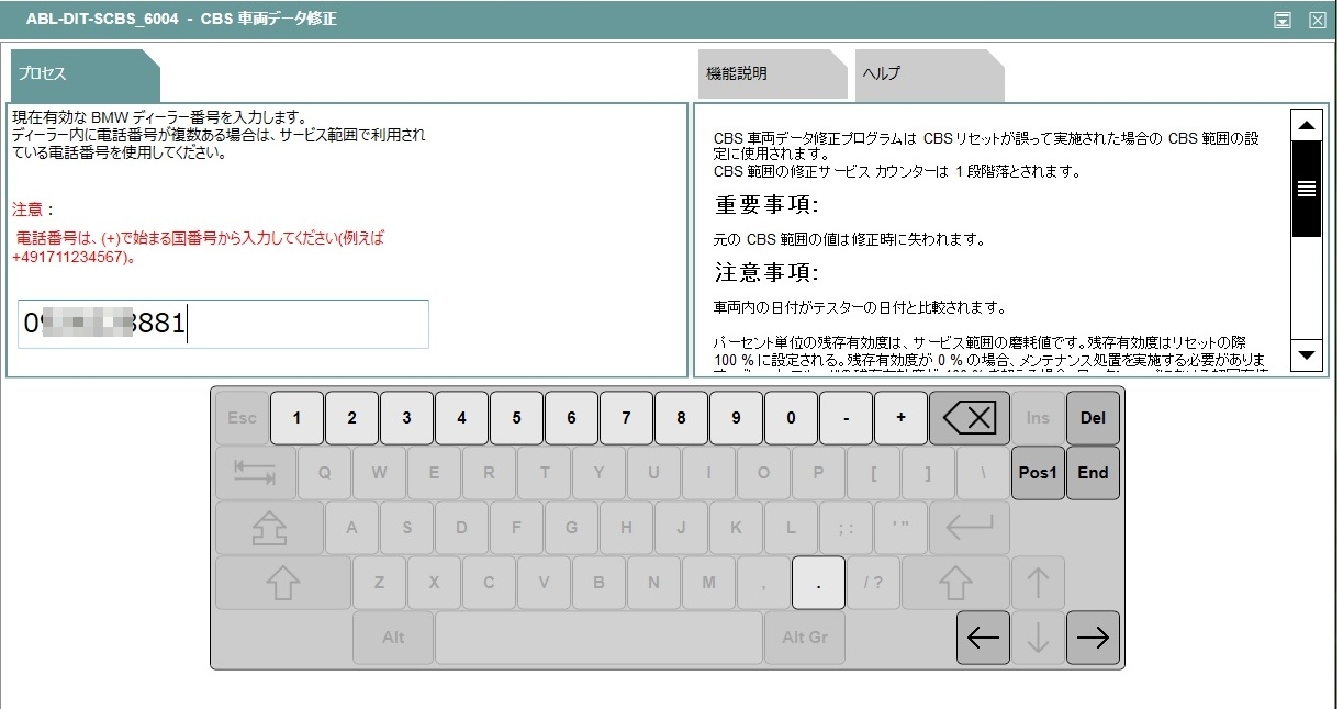Click the red 注意 label
Screen dimensions: 1337x709
point(32,210)
